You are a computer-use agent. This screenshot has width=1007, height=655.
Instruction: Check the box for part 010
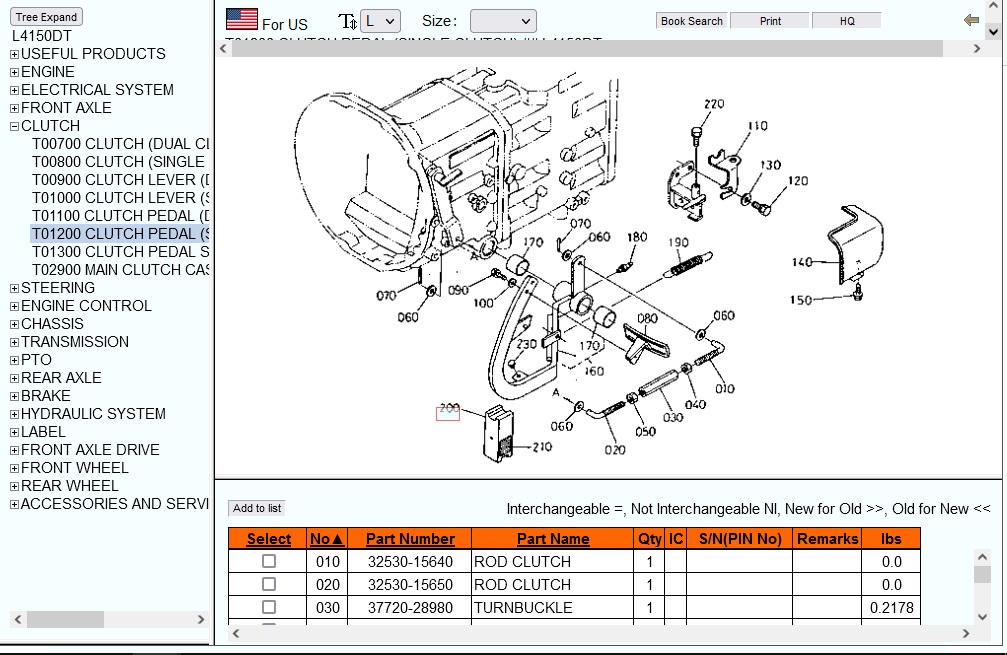click(269, 561)
